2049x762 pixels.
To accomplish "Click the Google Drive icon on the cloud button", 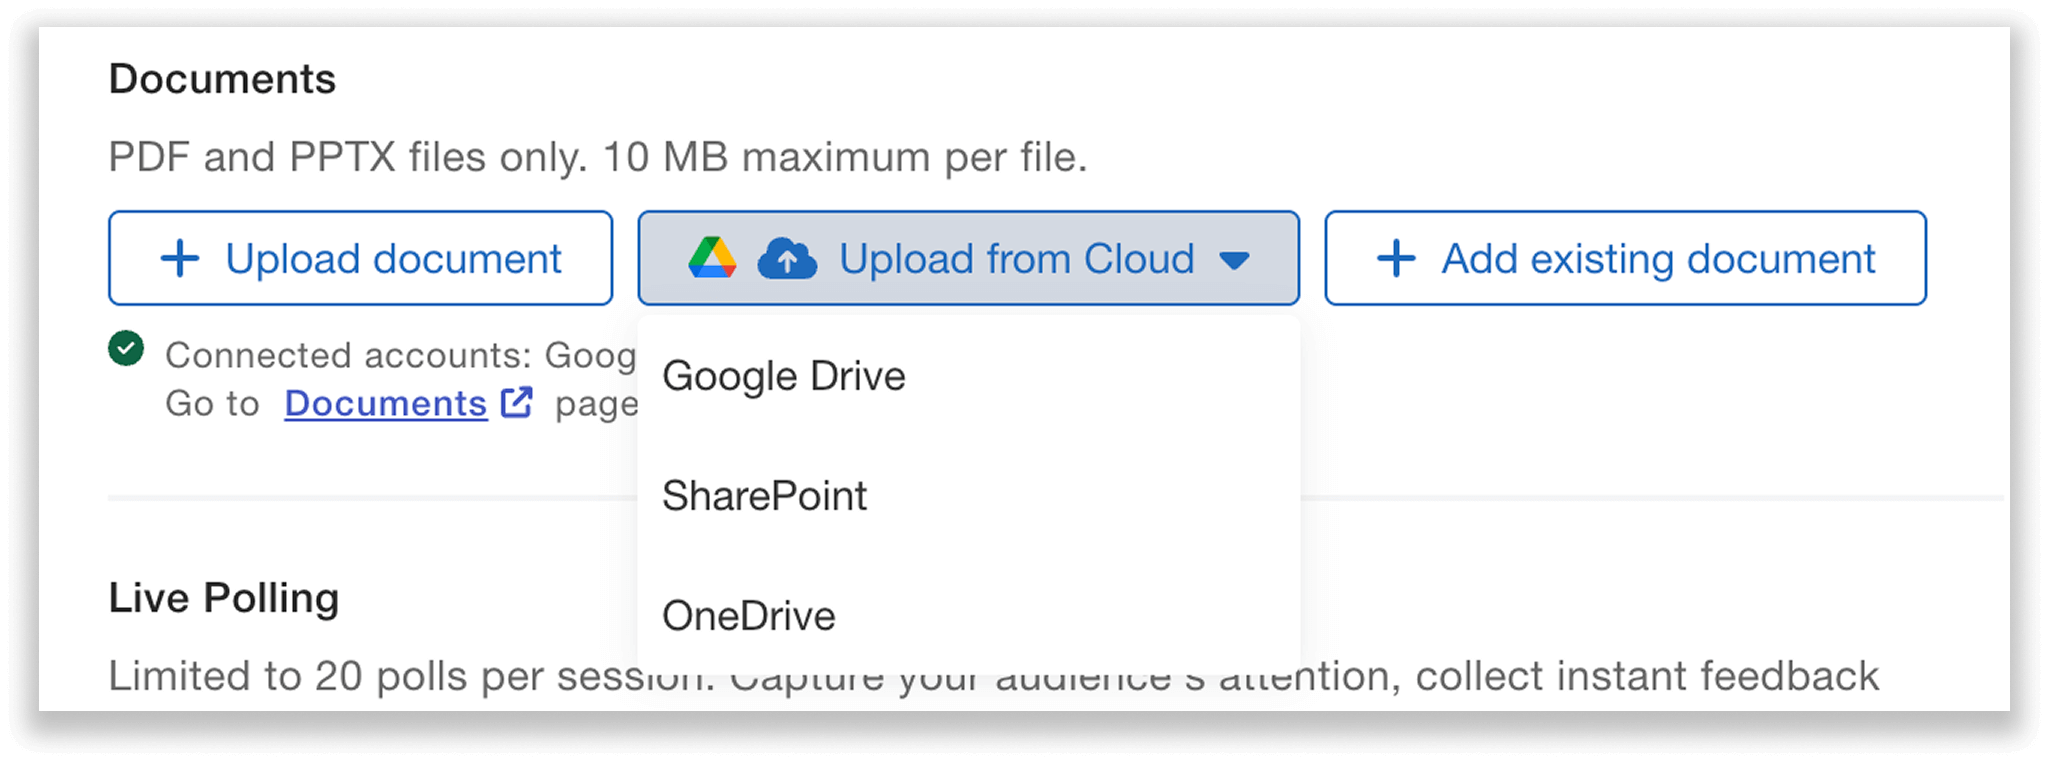I will [714, 258].
